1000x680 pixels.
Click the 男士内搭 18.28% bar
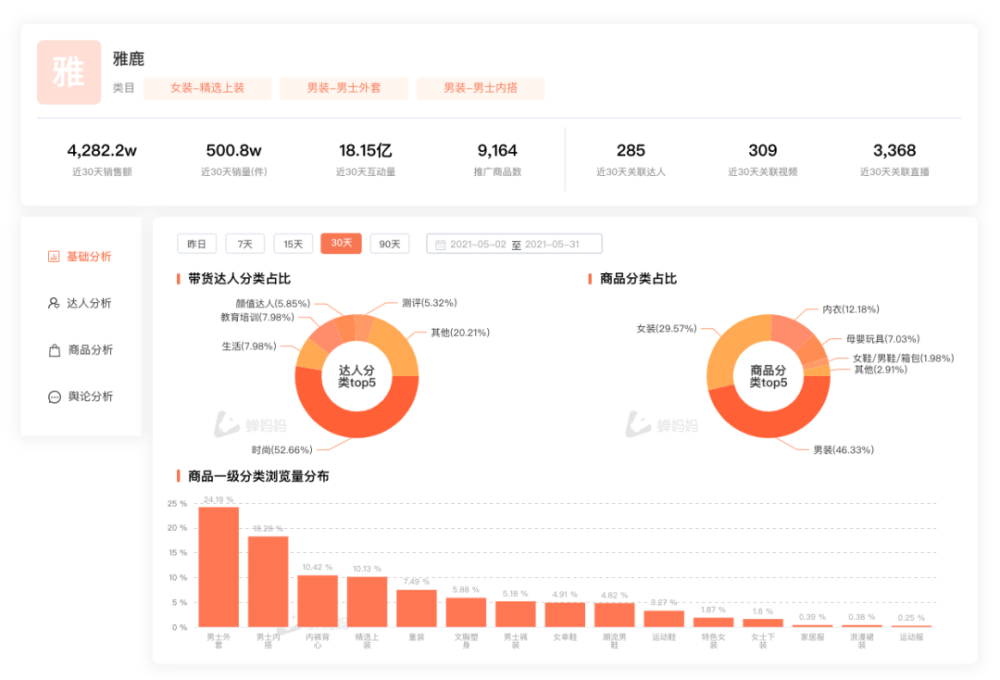pos(268,581)
